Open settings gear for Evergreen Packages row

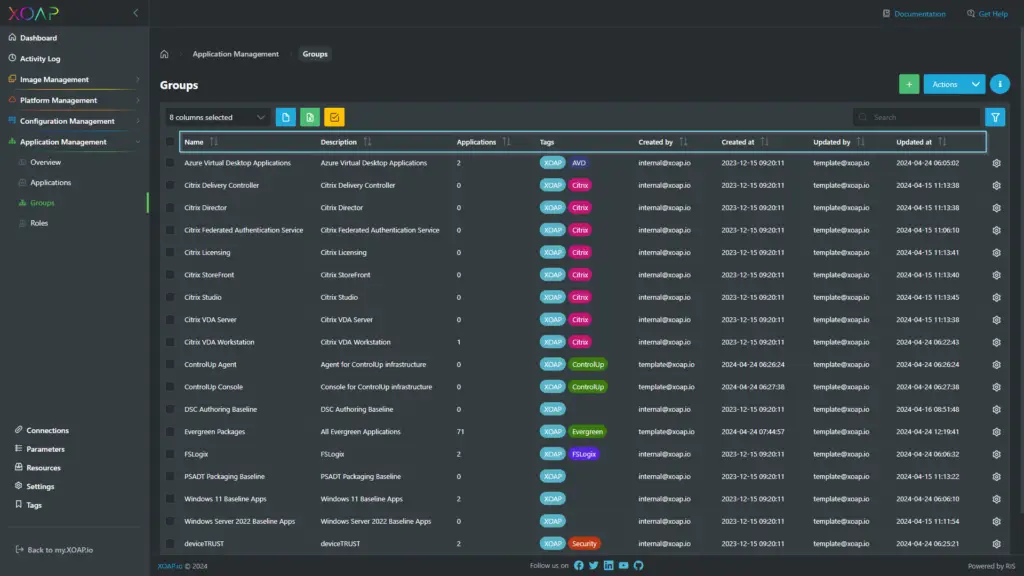click(996, 432)
